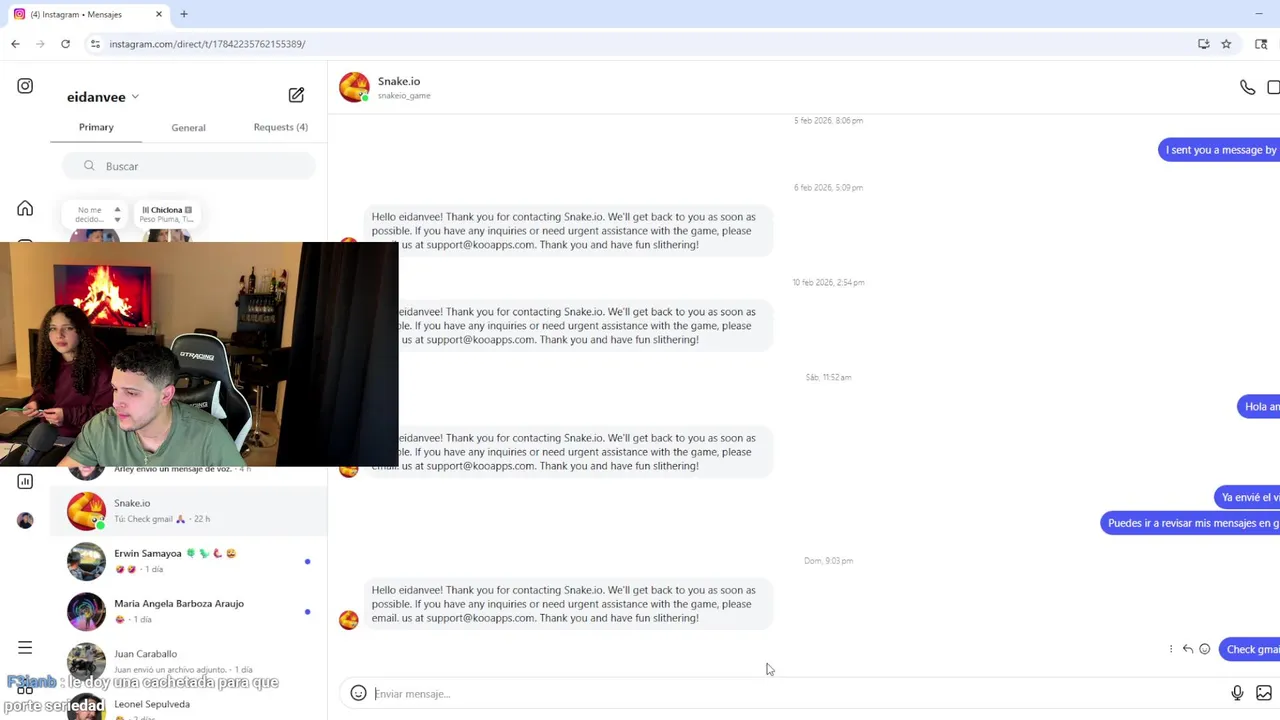
Task: Click unread dot on Erwin Samayoa row
Action: [x=307, y=561]
